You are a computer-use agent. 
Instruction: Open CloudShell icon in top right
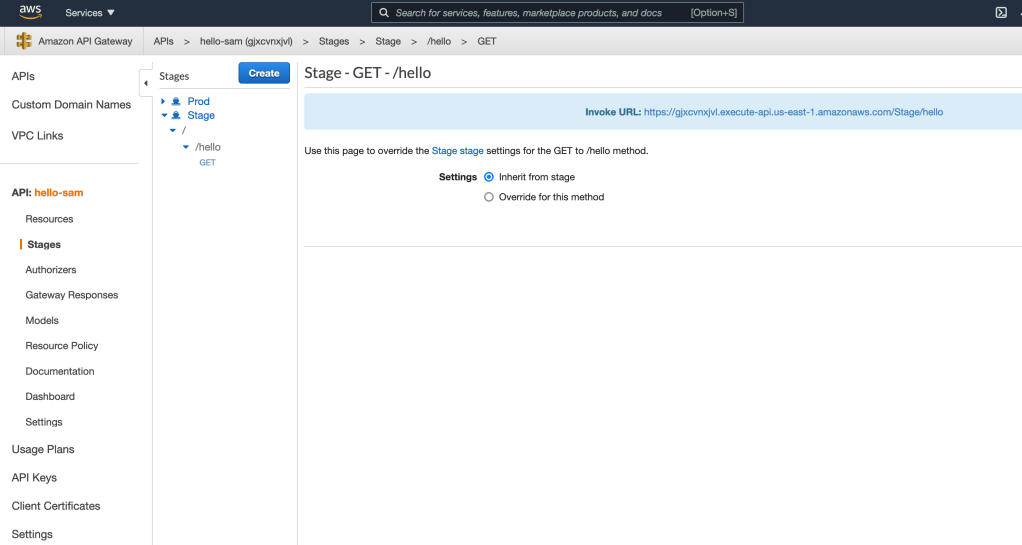coord(1000,13)
